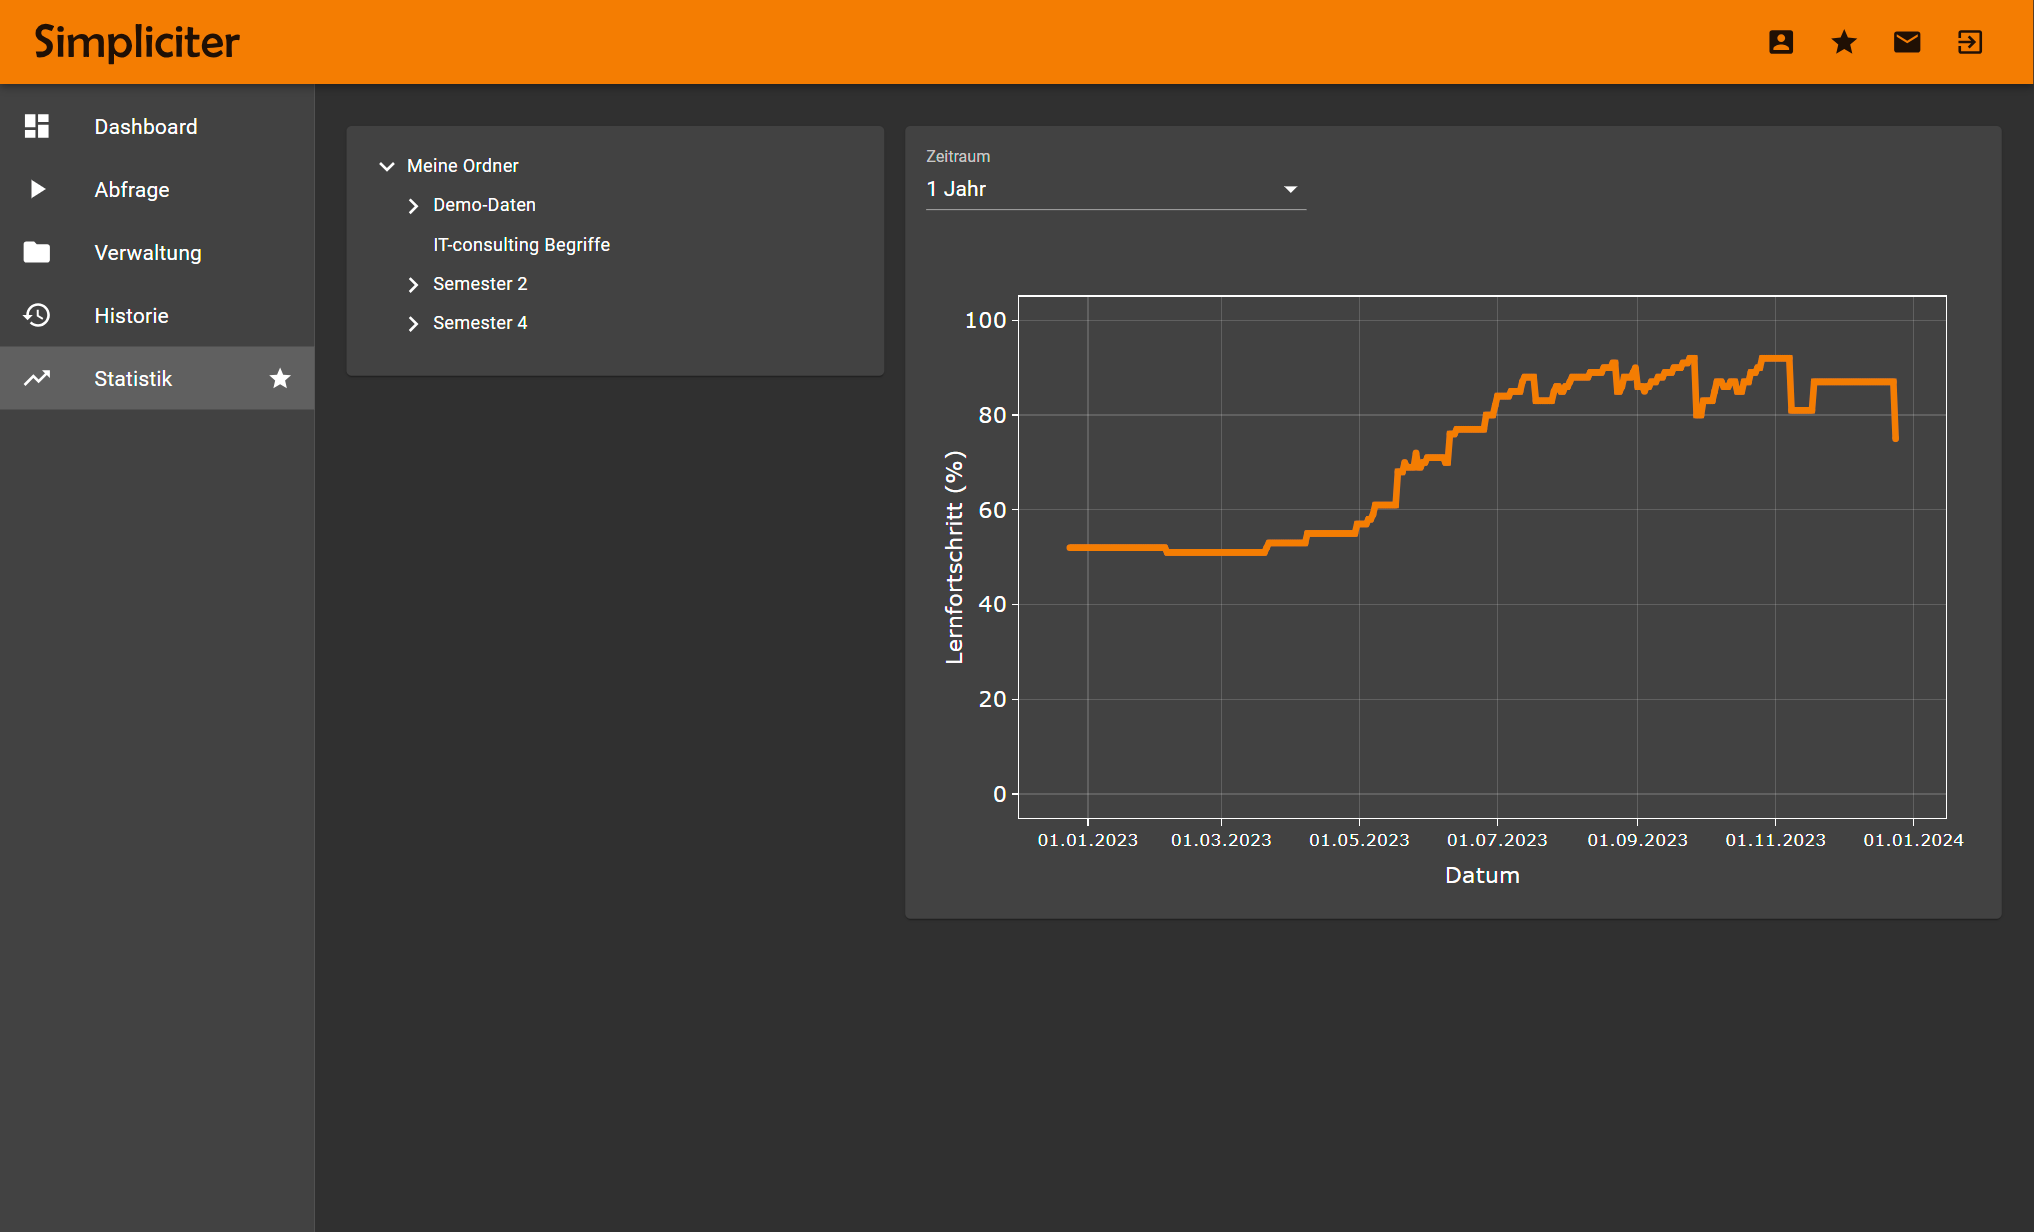Click the orange line's final drop point
Screen dimensions: 2034x1232
click(1895, 438)
